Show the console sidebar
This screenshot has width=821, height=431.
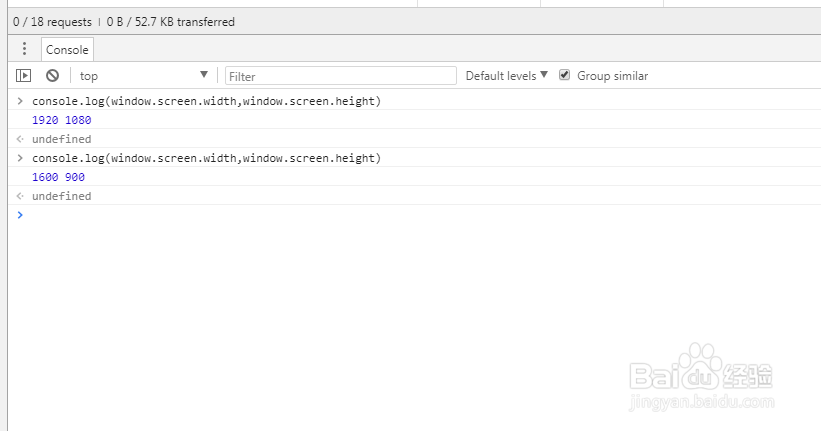(x=23, y=75)
